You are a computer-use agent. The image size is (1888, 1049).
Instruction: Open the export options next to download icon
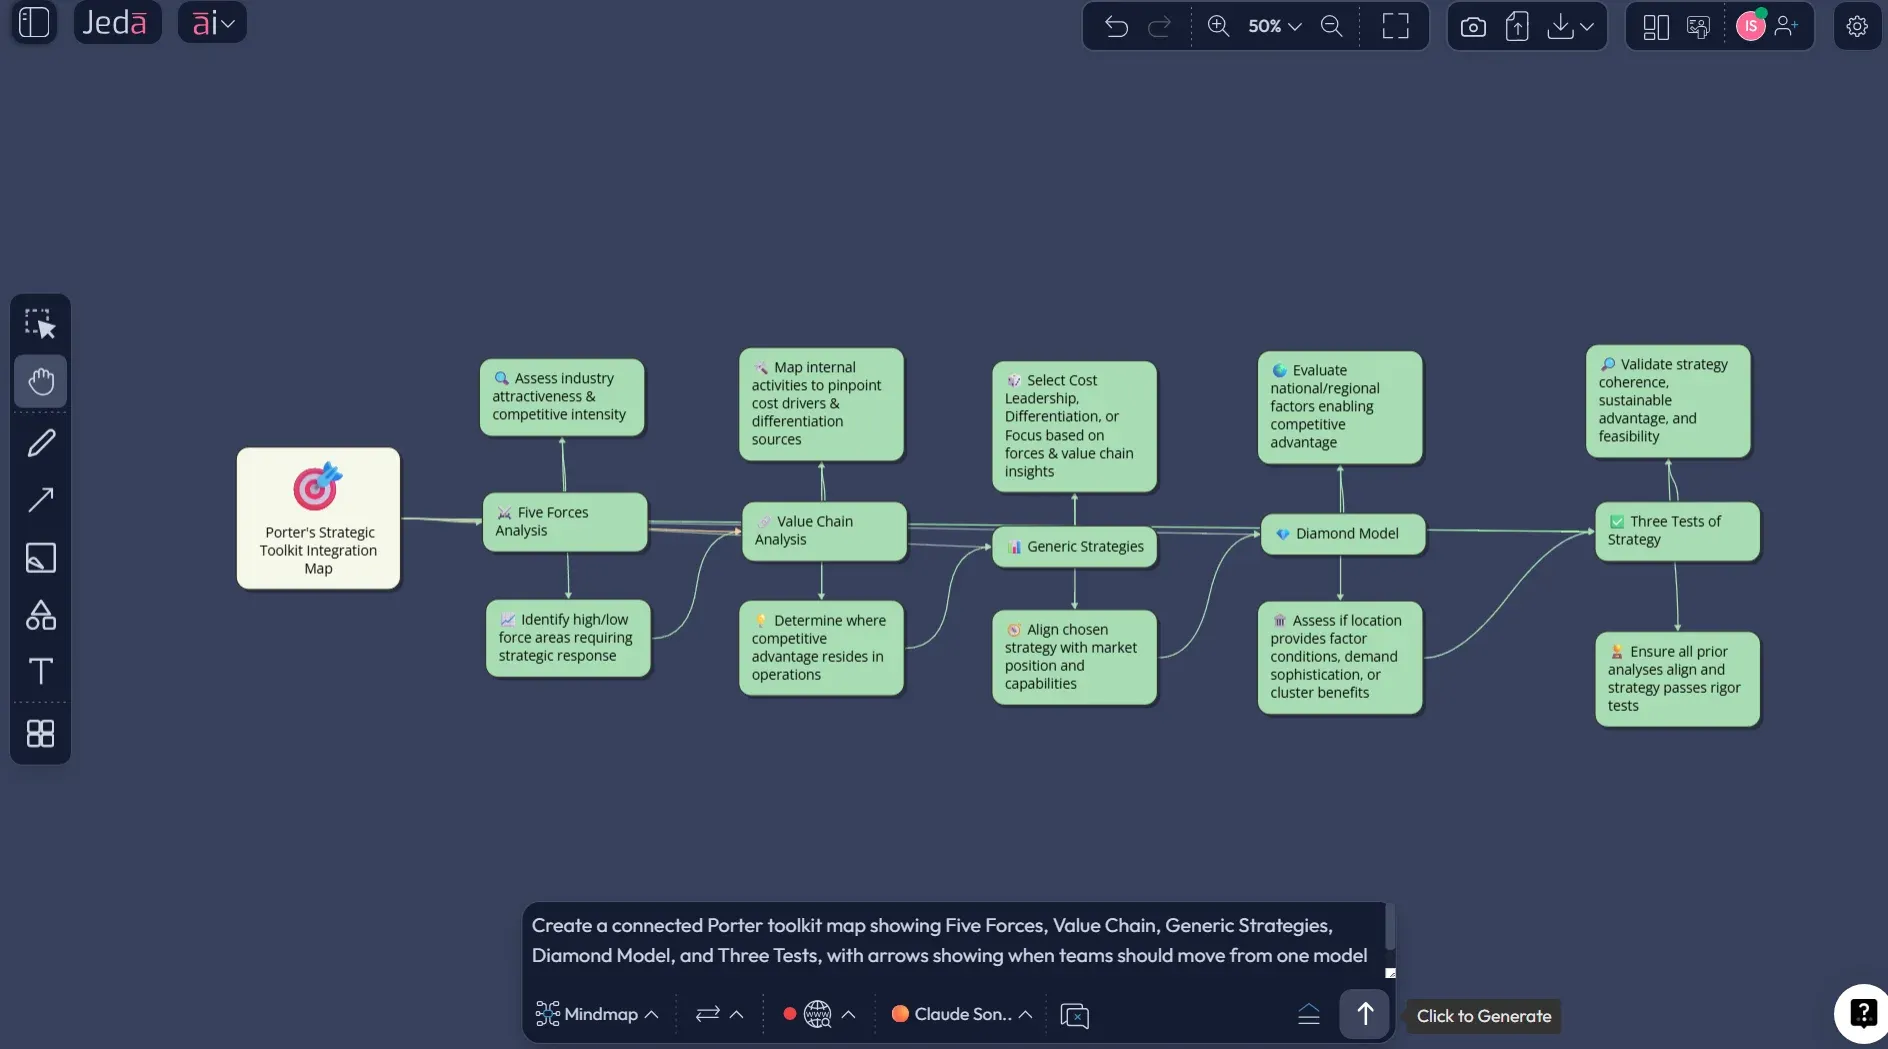[x=1589, y=27]
